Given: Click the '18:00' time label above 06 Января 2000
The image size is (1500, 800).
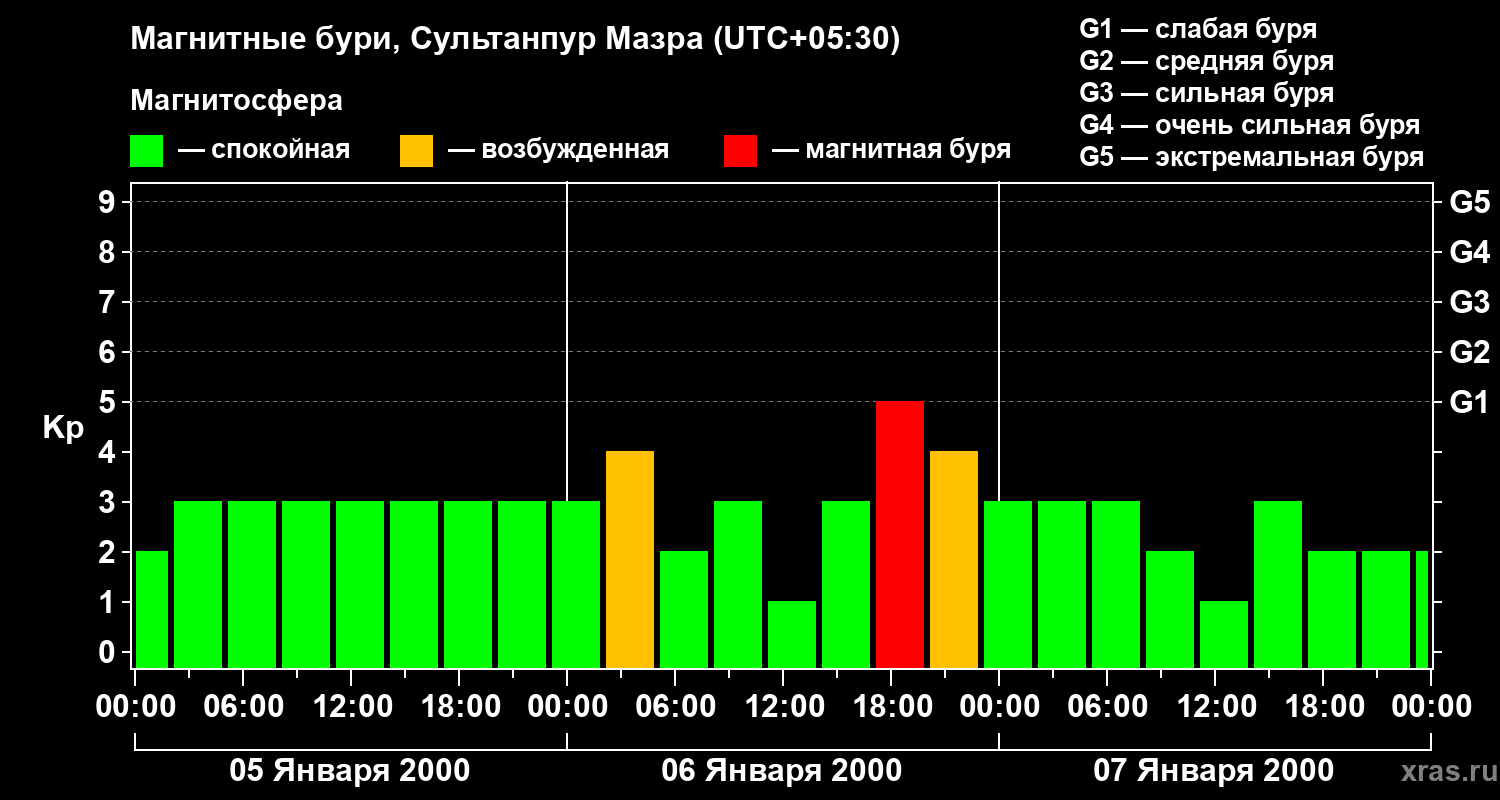Looking at the screenshot, I should pyautogui.click(x=891, y=707).
